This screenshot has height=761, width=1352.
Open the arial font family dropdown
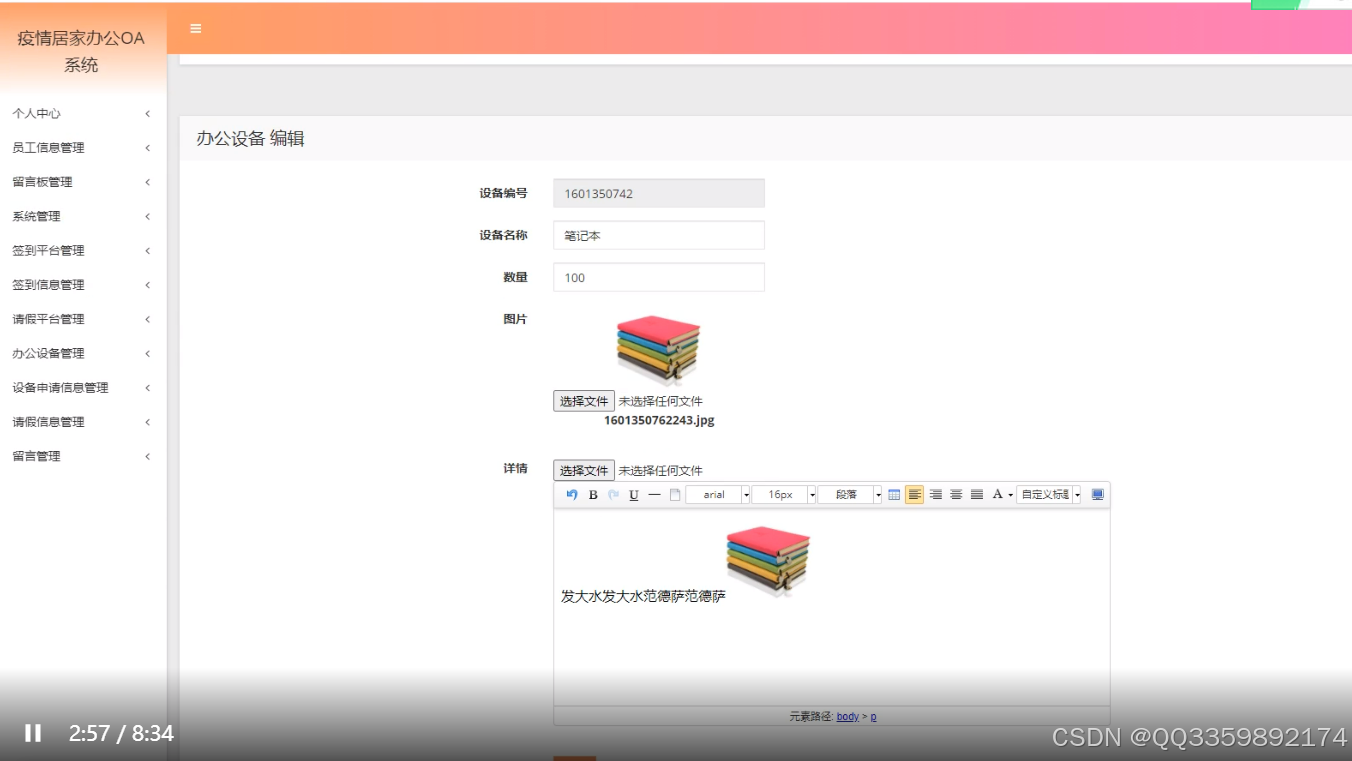(718, 495)
